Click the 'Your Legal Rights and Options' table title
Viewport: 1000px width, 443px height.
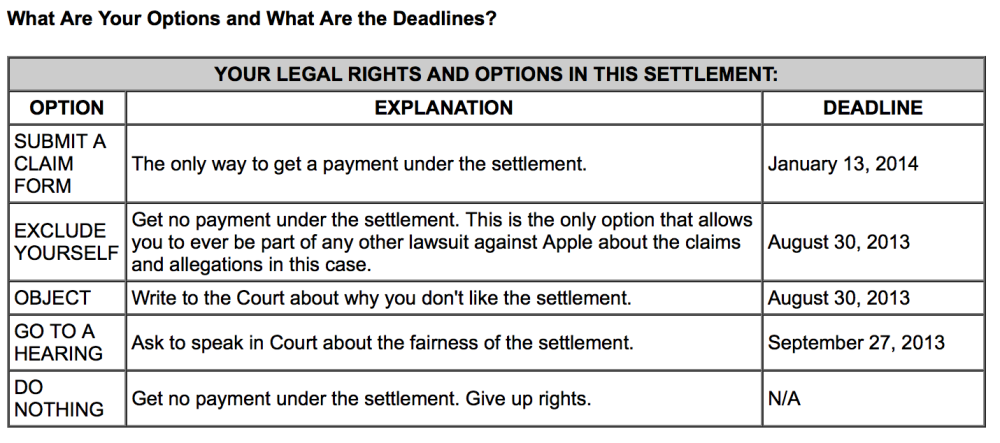[x=496, y=75]
